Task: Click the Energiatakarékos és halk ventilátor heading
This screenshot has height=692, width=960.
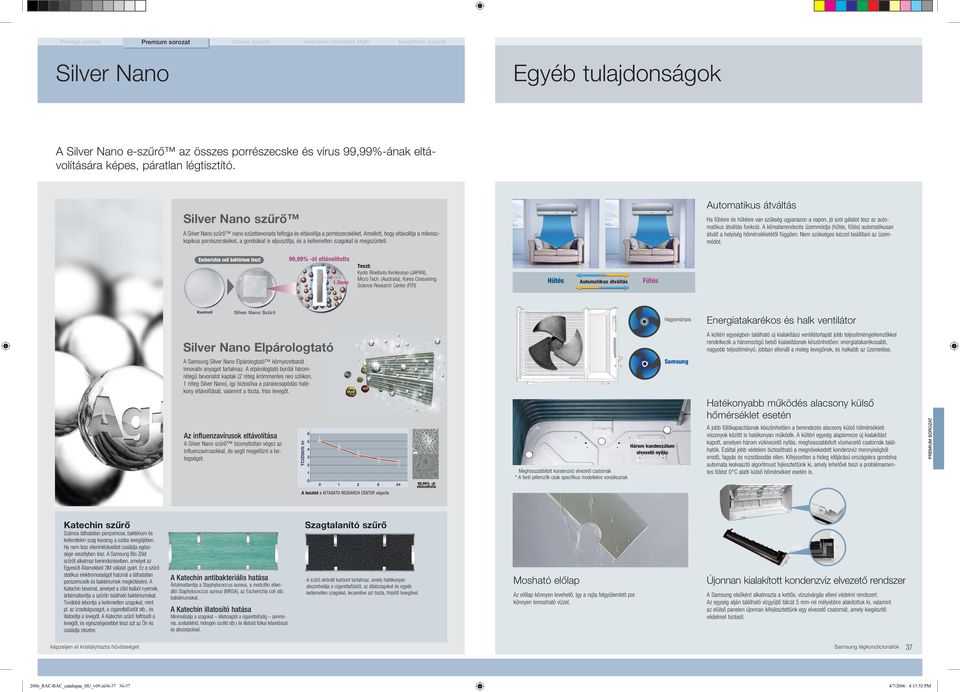Action: click(781, 320)
